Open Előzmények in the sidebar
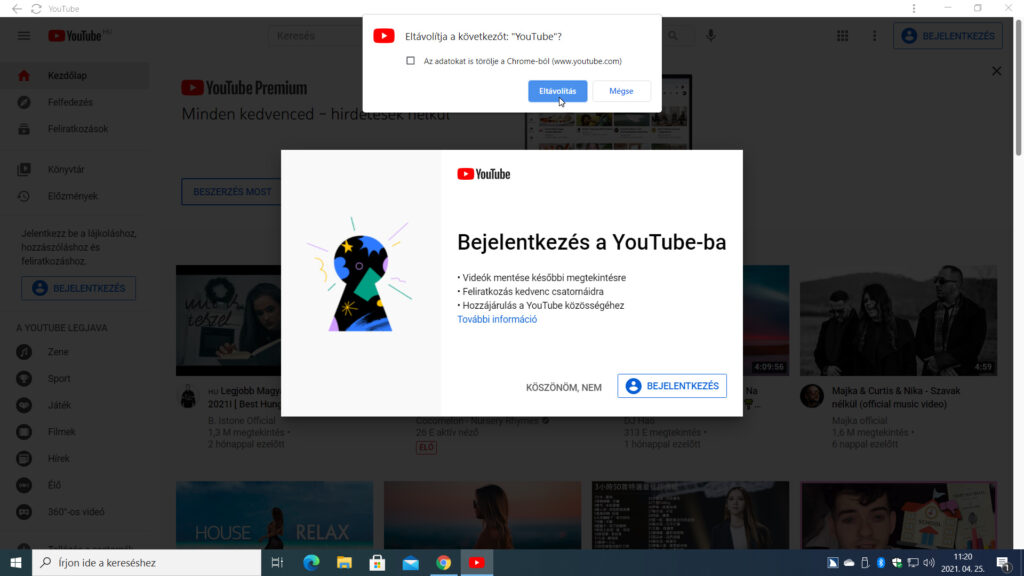This screenshot has width=1024, height=576. click(75, 196)
